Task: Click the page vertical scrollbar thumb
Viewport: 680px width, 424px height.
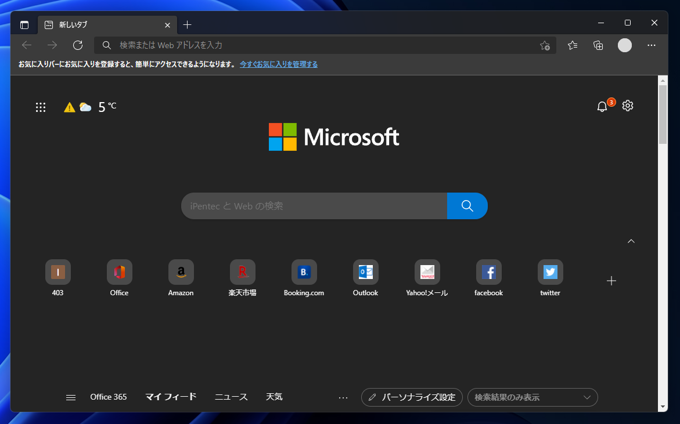Action: coord(662,114)
